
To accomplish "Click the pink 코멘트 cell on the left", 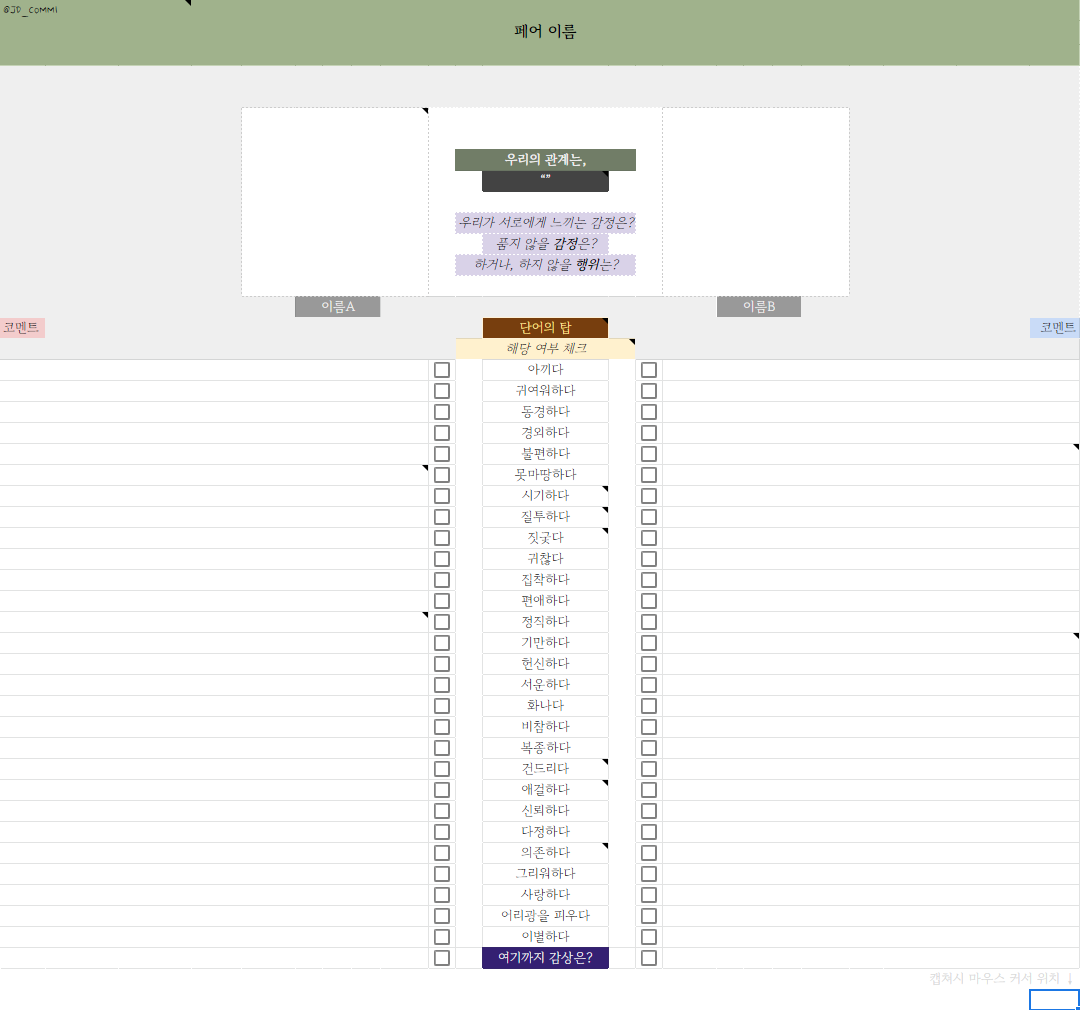I will (22, 327).
